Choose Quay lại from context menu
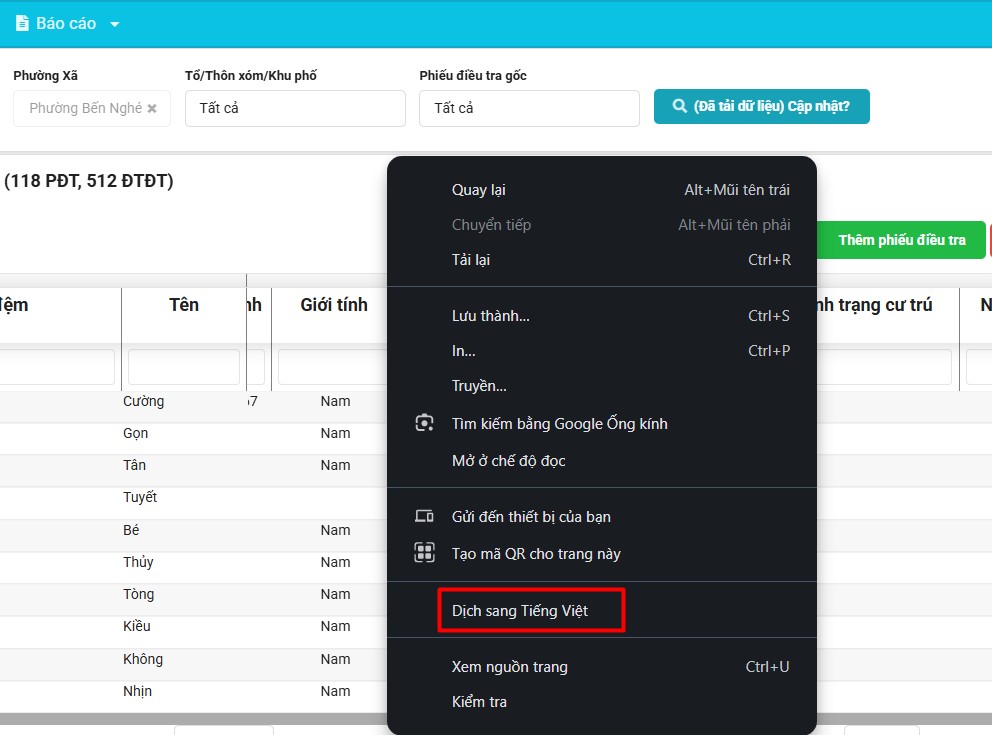The width and height of the screenshot is (992, 735). click(478, 190)
